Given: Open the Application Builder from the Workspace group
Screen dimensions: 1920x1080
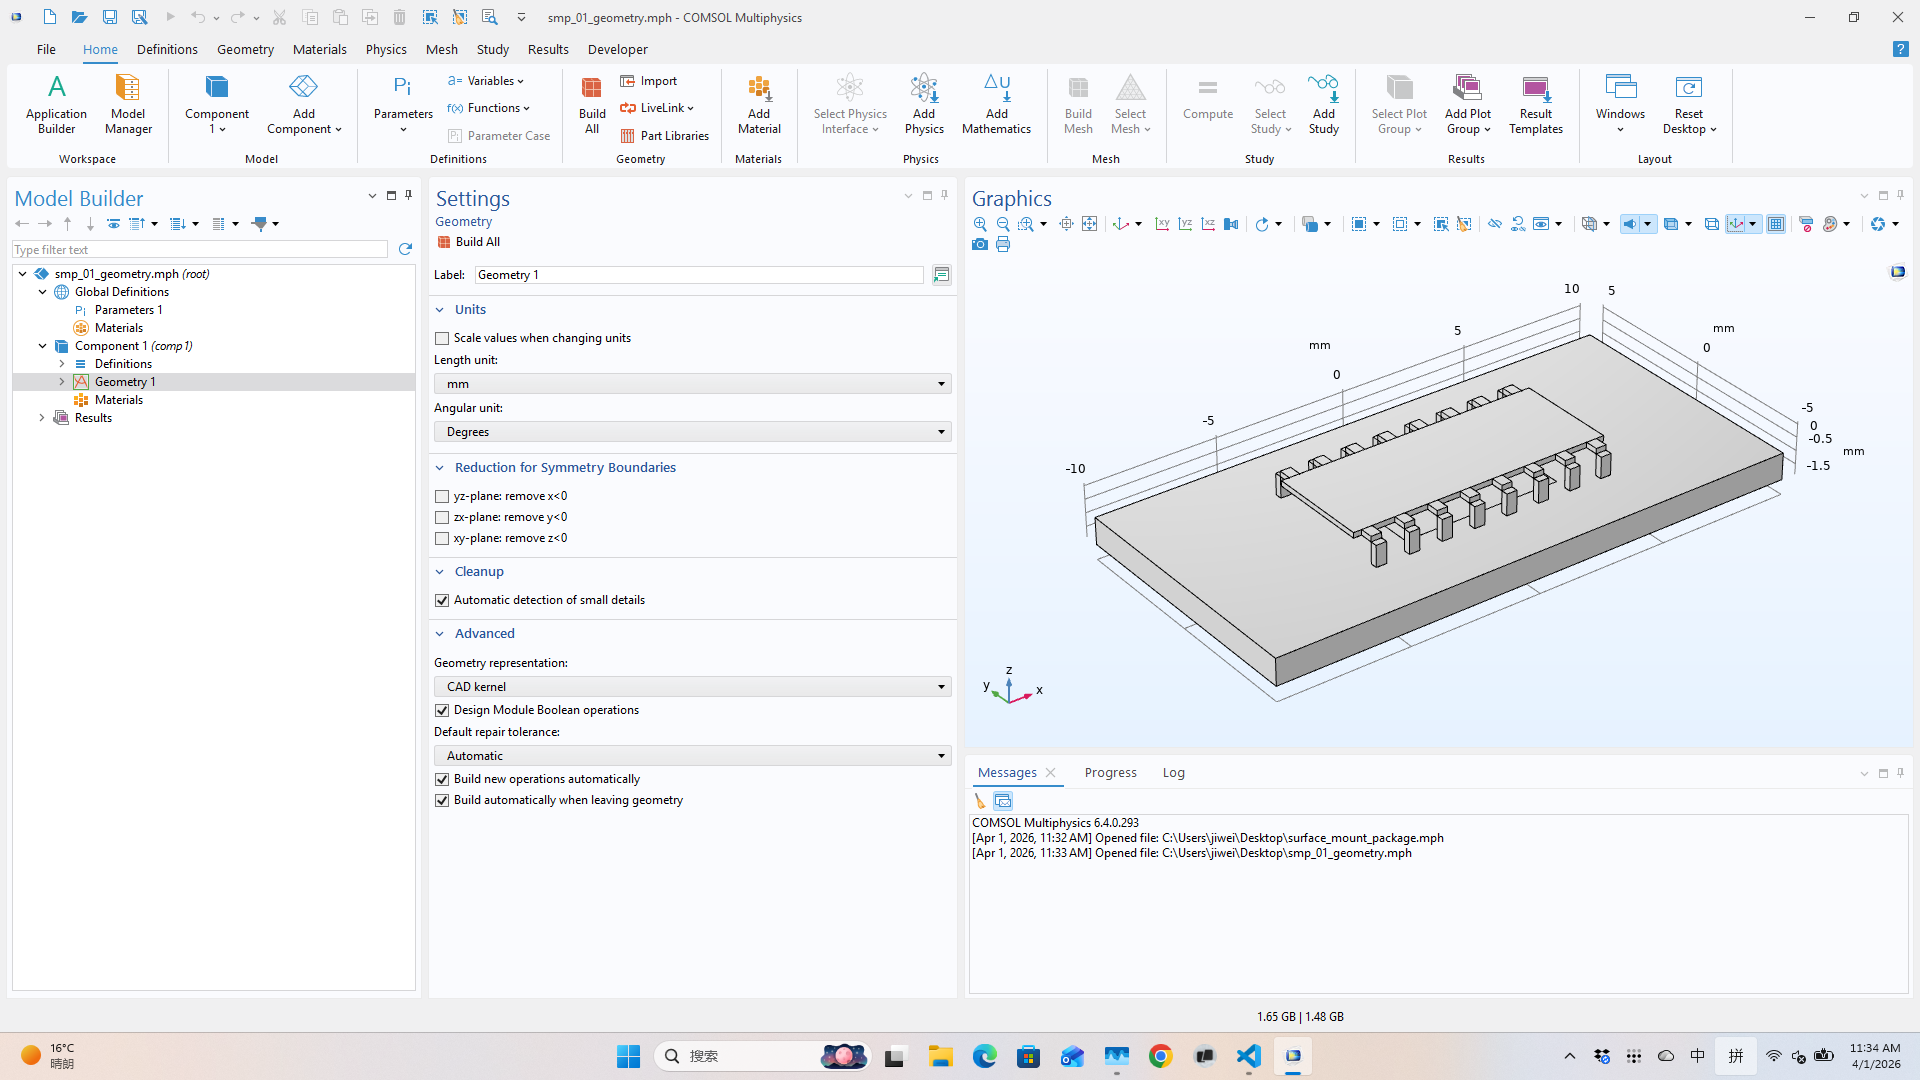Looking at the screenshot, I should (x=56, y=103).
